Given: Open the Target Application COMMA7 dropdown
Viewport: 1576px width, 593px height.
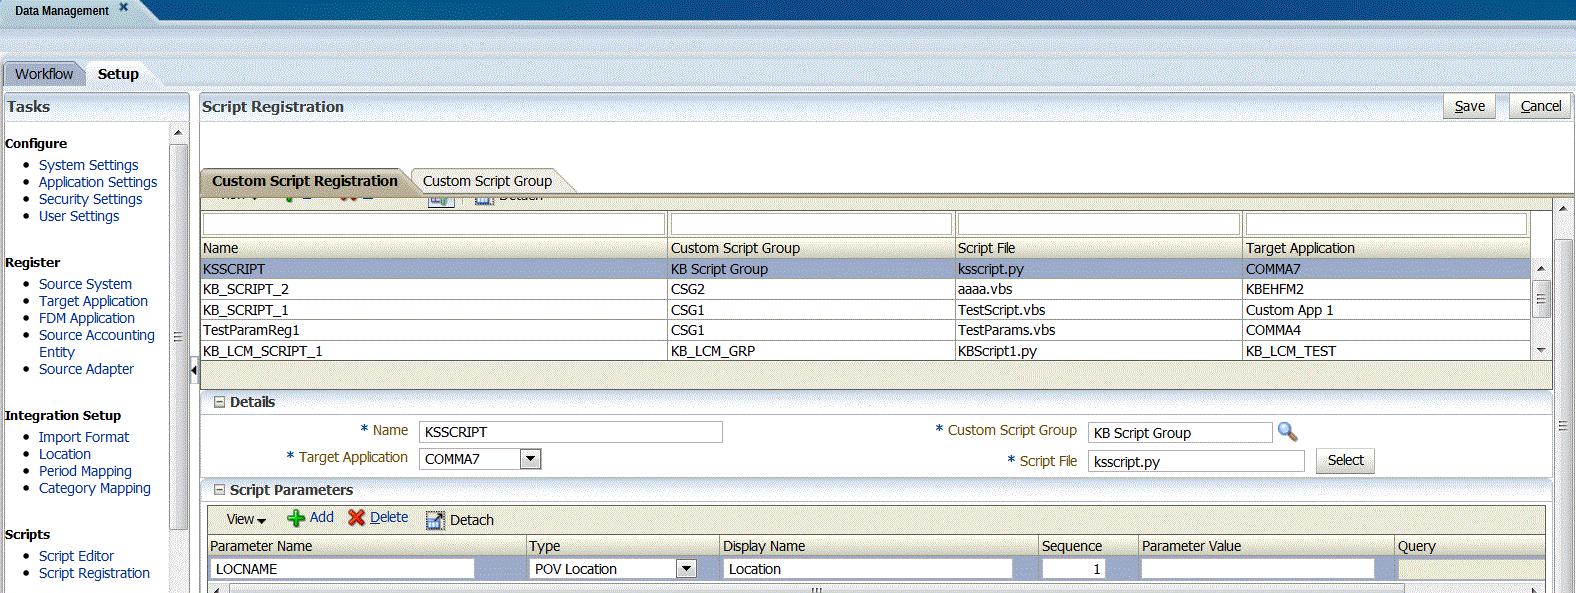Looking at the screenshot, I should click(531, 459).
